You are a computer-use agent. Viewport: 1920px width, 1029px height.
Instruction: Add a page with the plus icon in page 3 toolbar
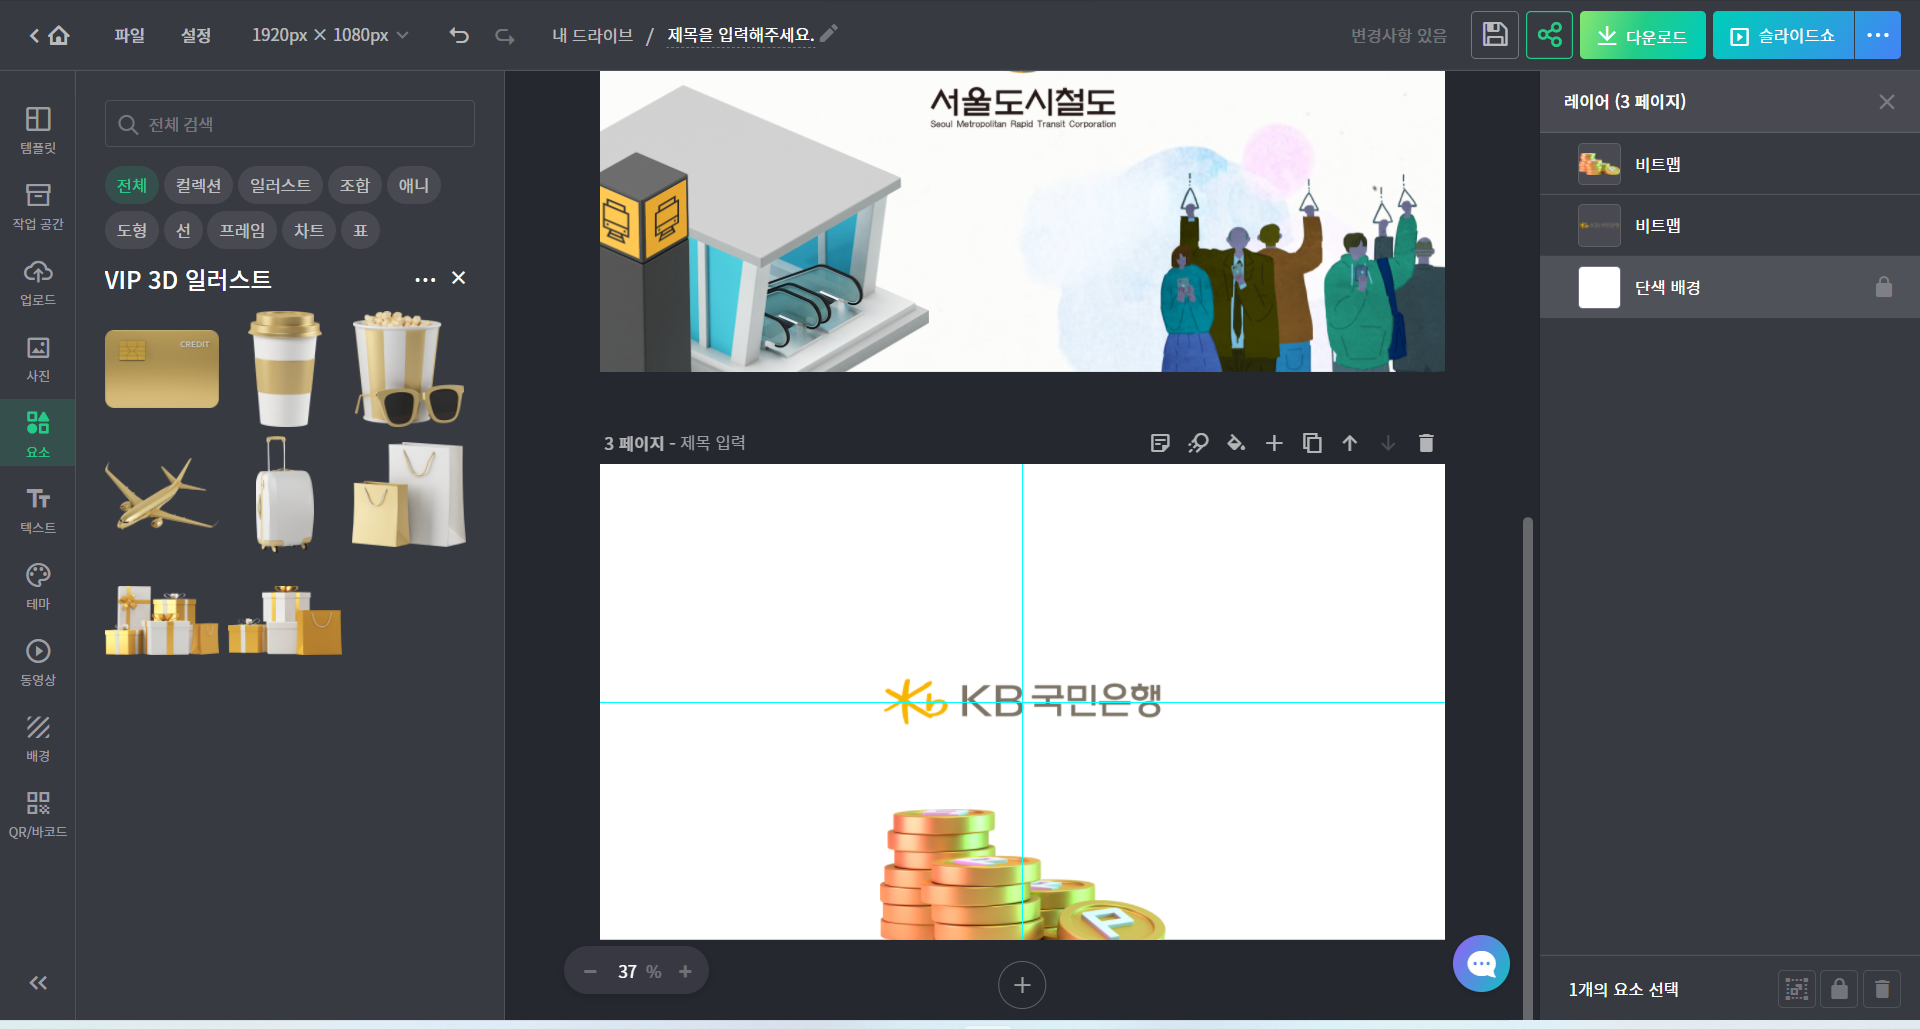pos(1274,443)
